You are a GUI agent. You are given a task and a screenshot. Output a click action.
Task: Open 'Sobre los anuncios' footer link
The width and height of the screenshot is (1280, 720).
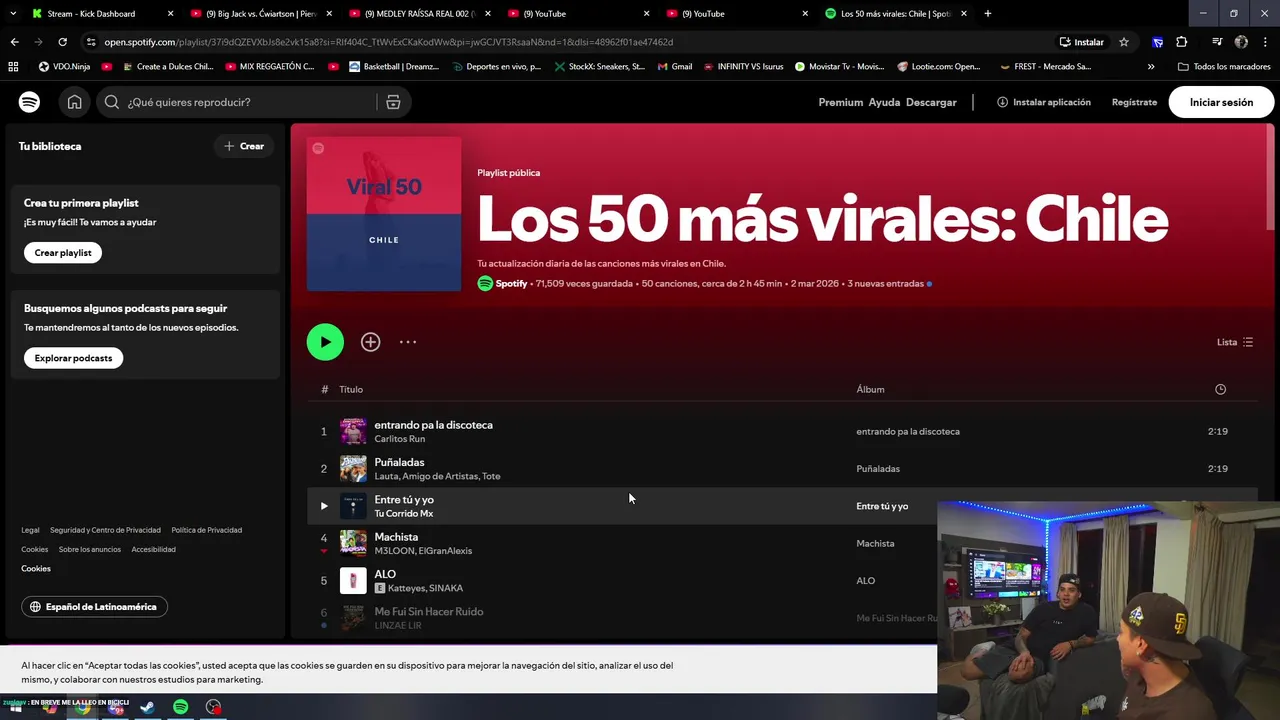pyautogui.click(x=89, y=549)
